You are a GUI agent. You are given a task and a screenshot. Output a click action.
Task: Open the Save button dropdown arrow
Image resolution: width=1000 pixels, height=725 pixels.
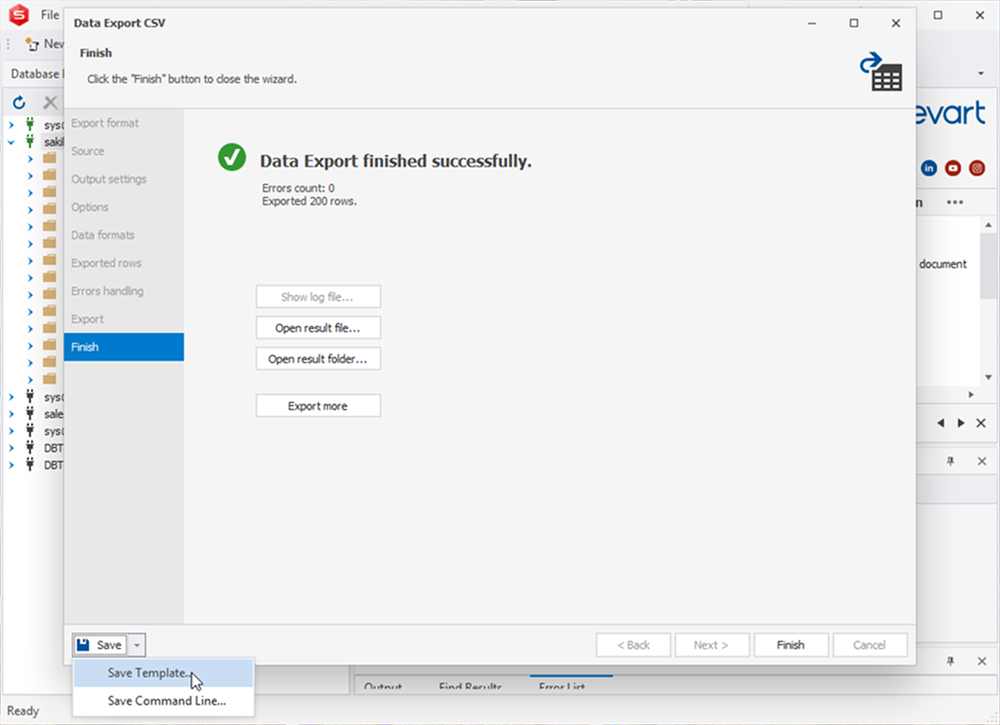(139, 645)
